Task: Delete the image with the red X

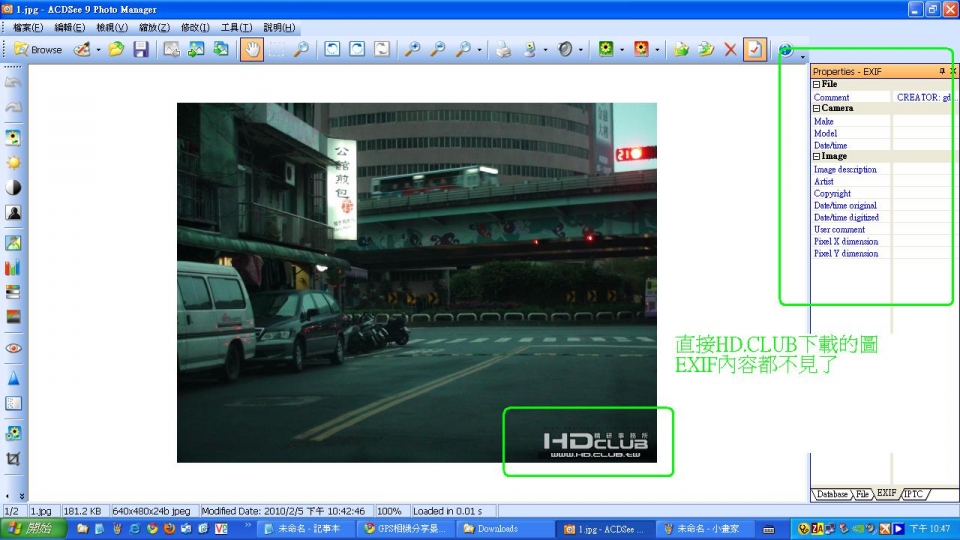Action: pos(730,50)
